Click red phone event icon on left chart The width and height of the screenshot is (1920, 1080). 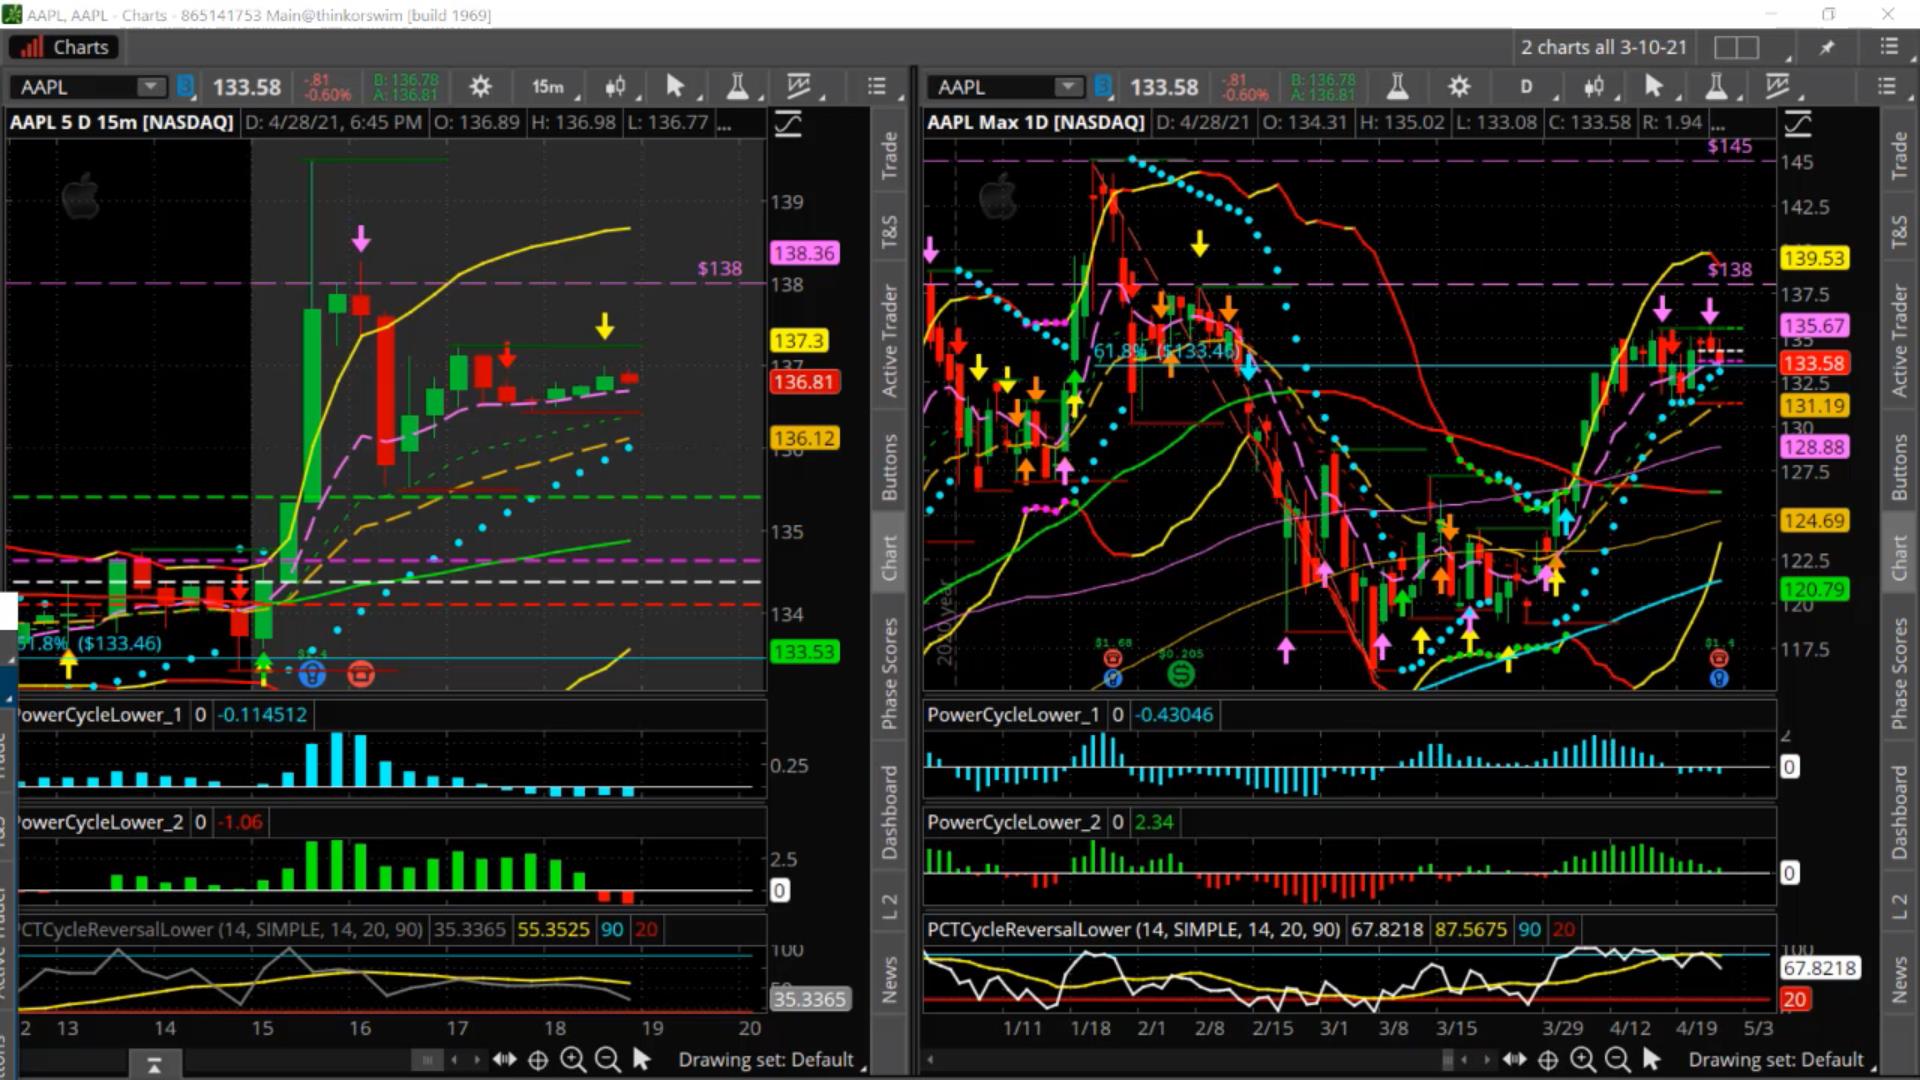pyautogui.click(x=361, y=675)
